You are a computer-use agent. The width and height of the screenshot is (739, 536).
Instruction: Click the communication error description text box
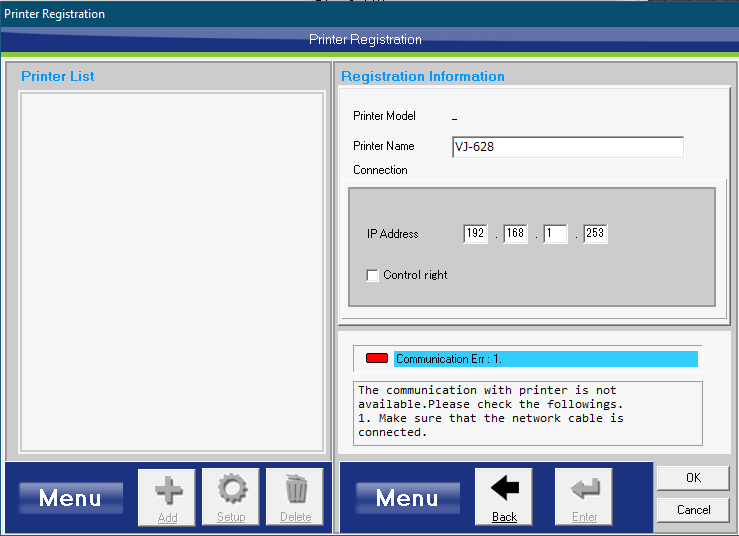pyautogui.click(x=528, y=413)
